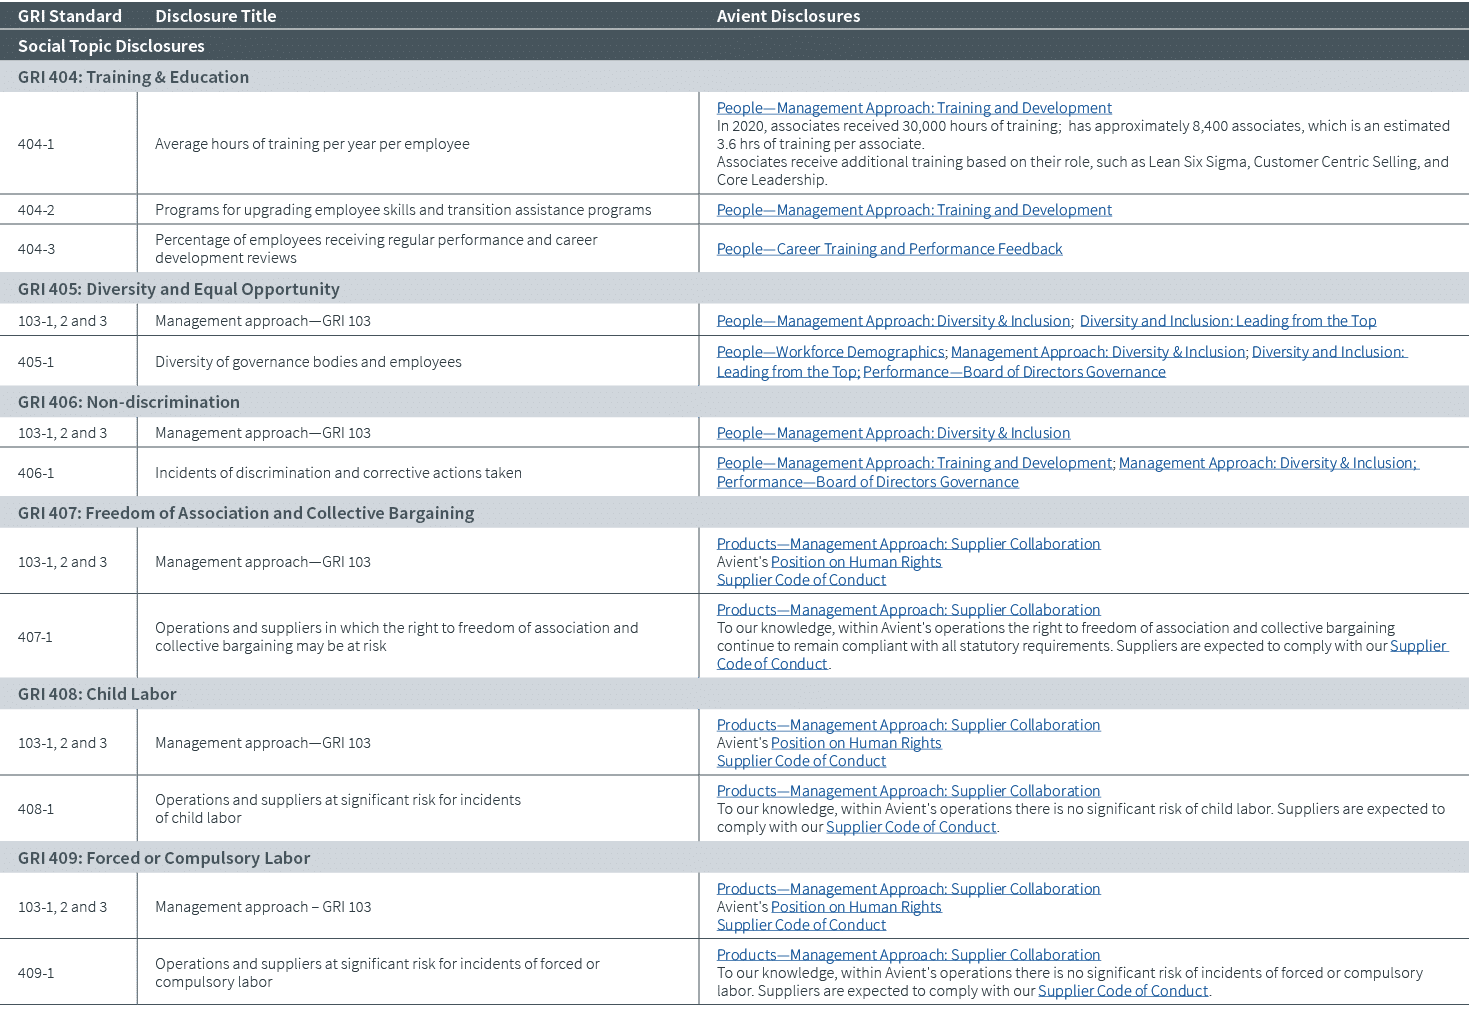The height and width of the screenshot is (1025, 1469).
Task: Click Supplier Code of Conduct in row 409-1
Action: pos(1123,991)
